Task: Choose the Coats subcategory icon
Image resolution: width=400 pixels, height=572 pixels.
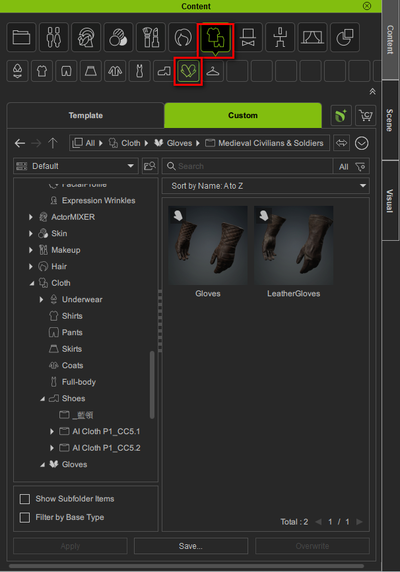Action: click(x=115, y=71)
